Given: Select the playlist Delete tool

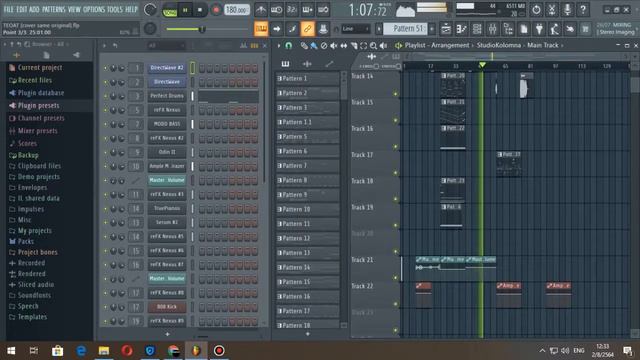Looking at the screenshot, I should tap(324, 46).
